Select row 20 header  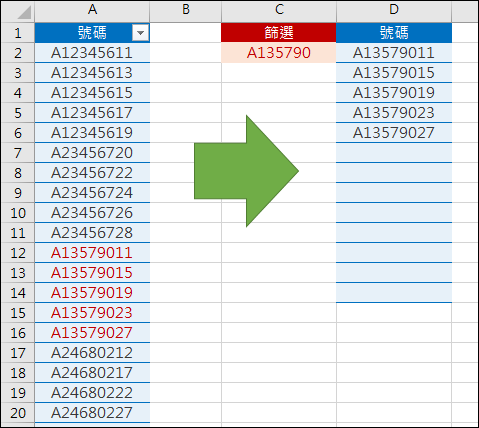18,413
